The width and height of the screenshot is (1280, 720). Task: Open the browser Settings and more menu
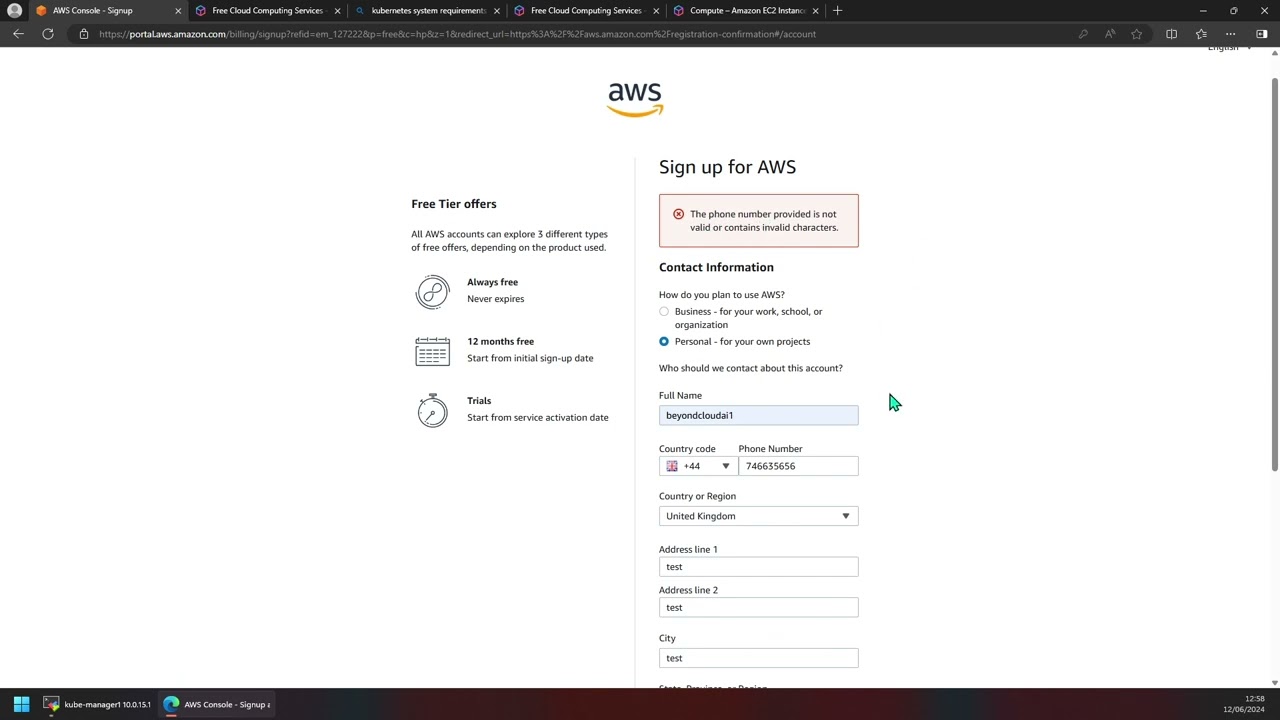[x=1231, y=34]
